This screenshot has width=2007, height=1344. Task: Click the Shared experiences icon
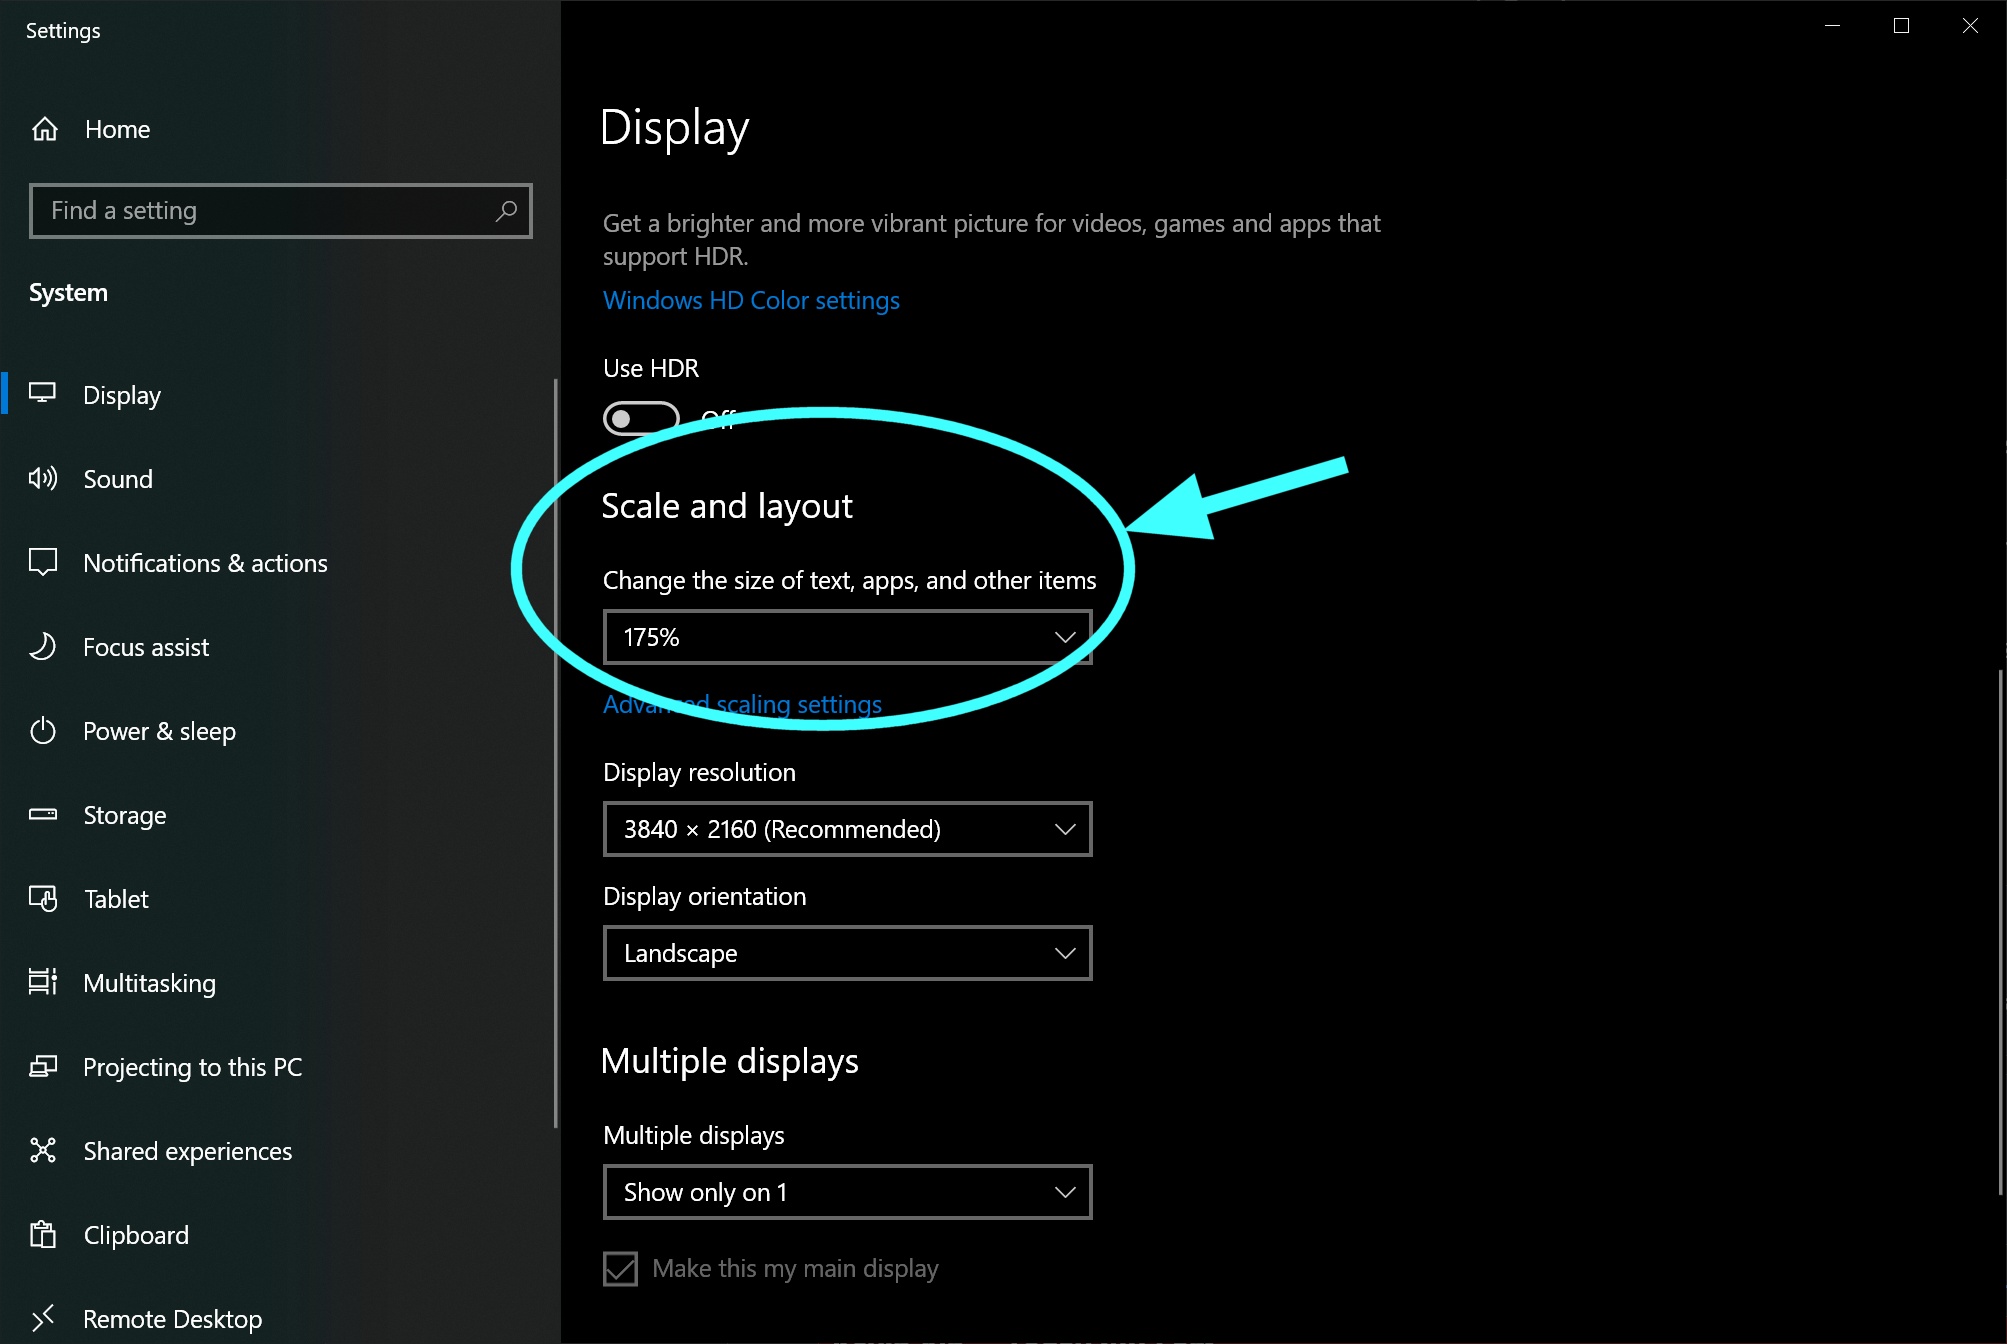tap(43, 1151)
